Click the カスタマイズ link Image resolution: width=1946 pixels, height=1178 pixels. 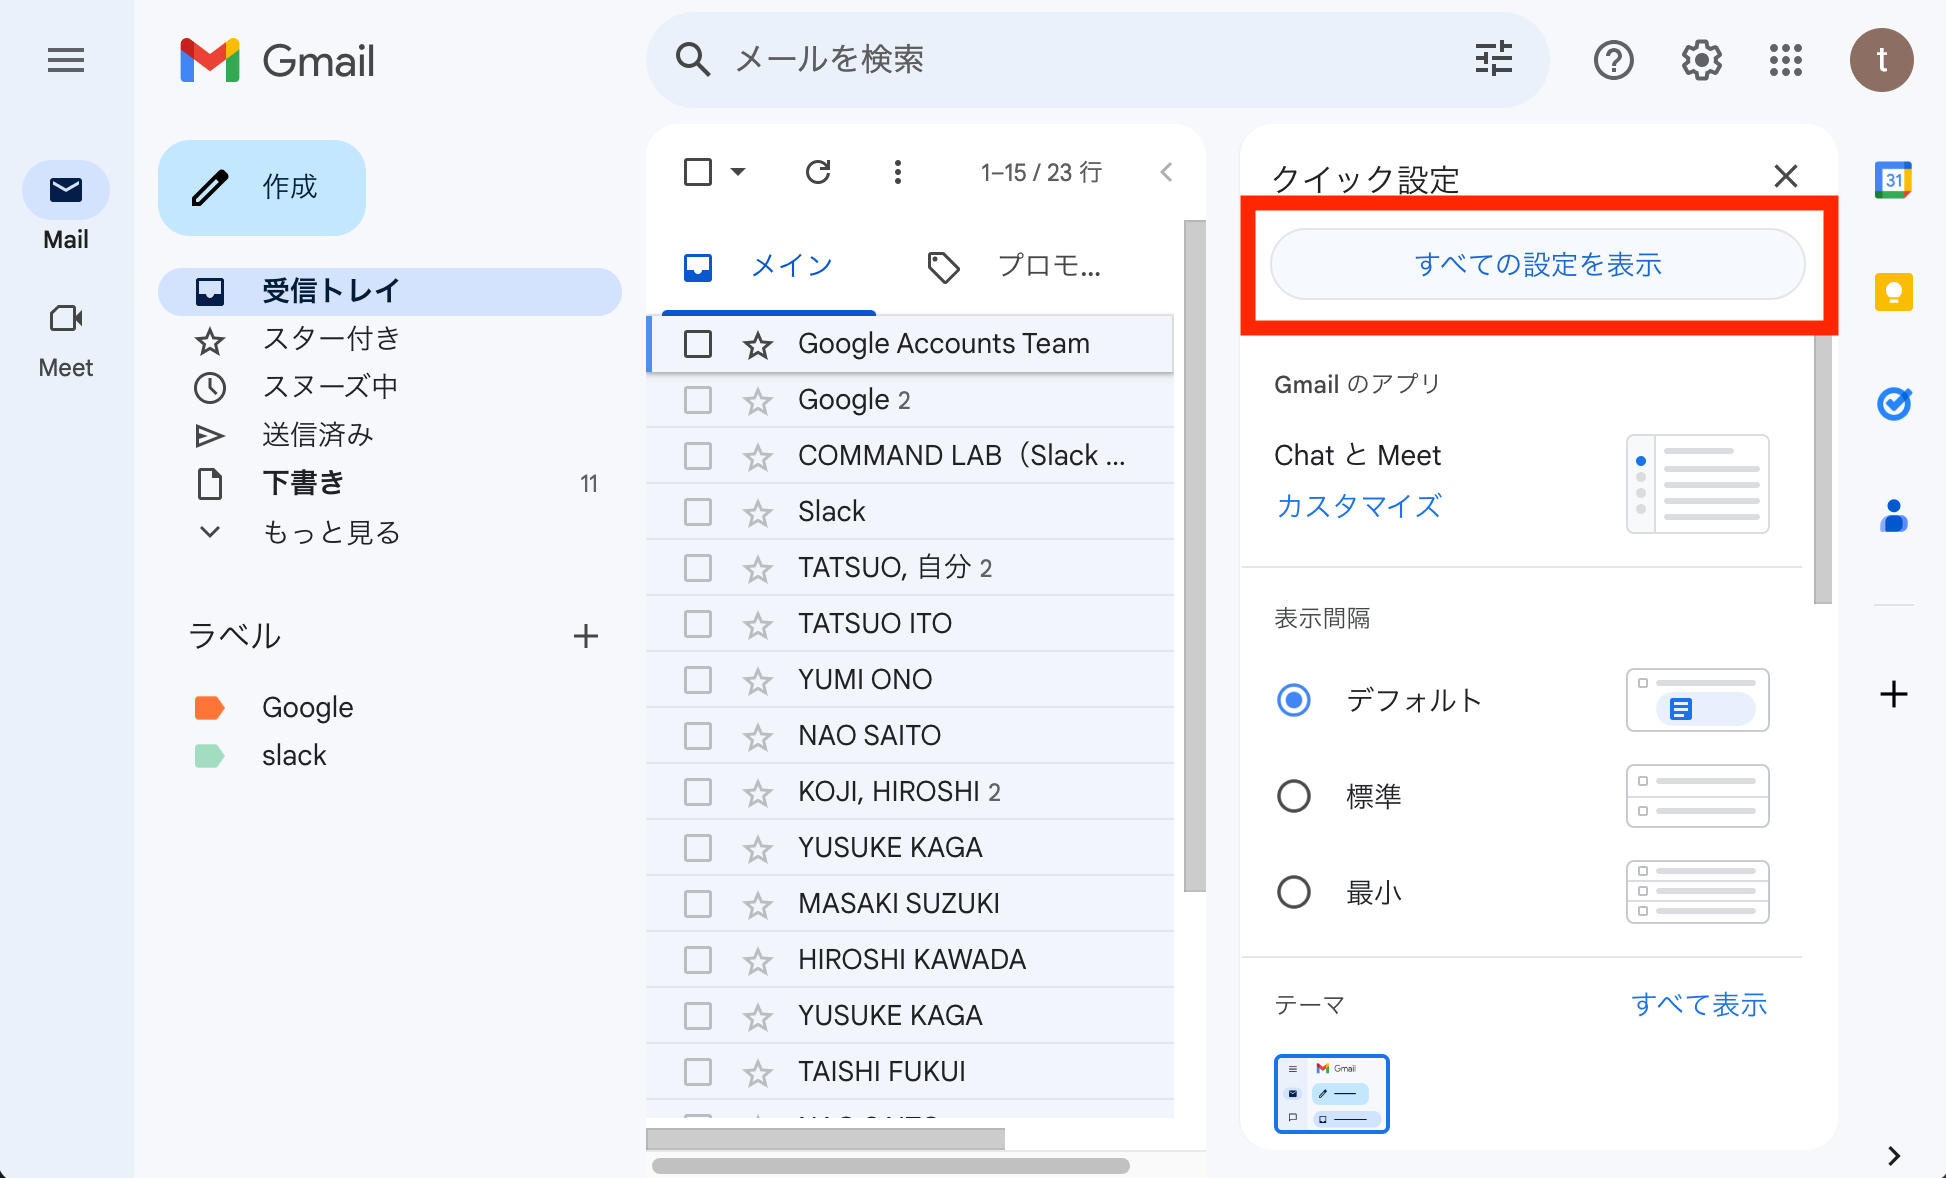point(1359,506)
